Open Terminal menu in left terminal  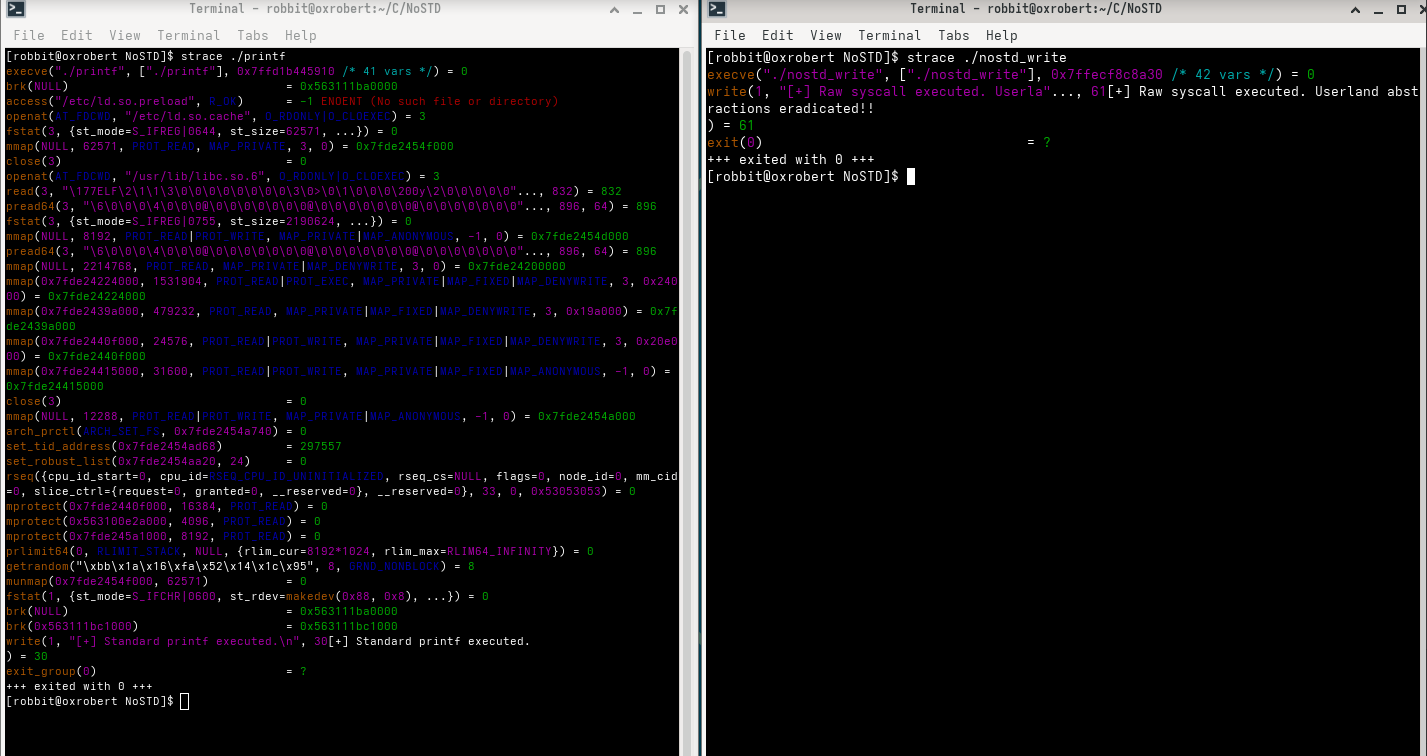click(x=189, y=35)
